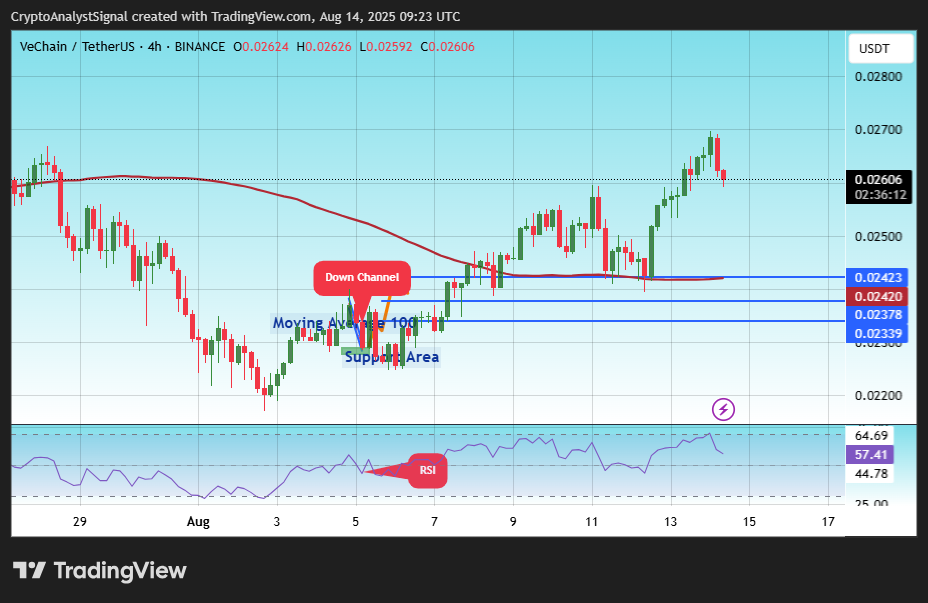Click the 0.02700 price axis label
Viewport: 928px width, 603px height.
878,130
